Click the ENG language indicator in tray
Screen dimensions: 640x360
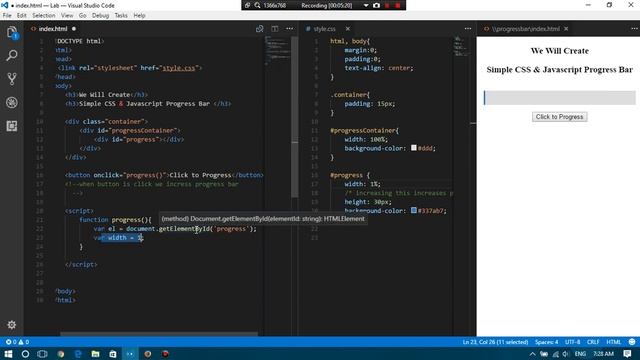[x=580, y=354]
